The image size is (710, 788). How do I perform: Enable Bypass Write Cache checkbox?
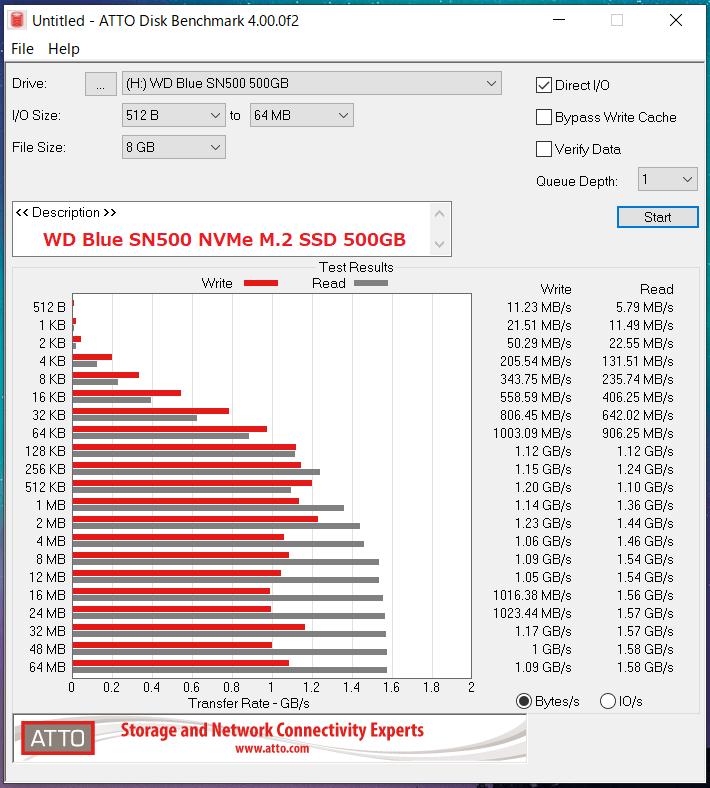click(544, 117)
